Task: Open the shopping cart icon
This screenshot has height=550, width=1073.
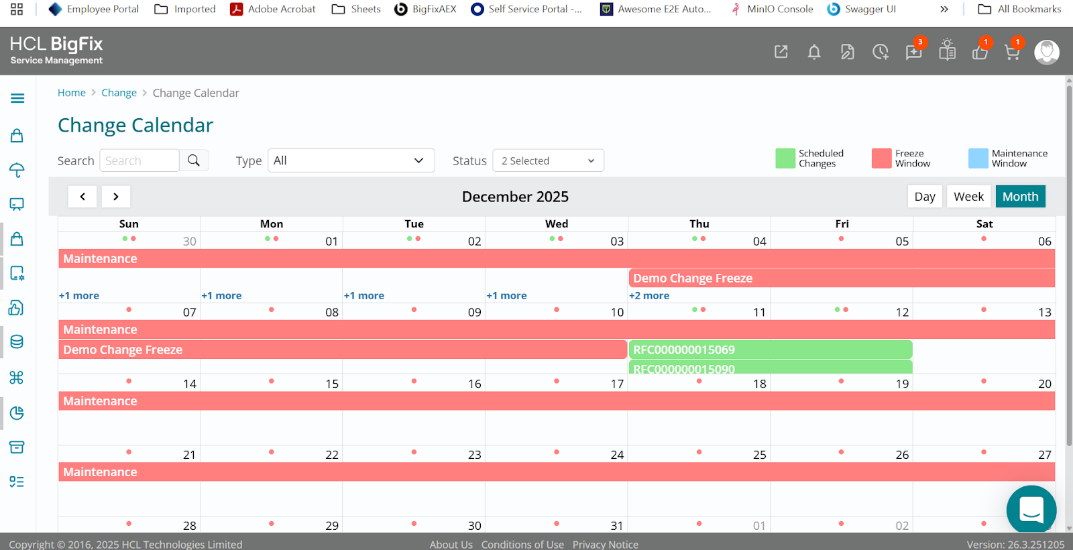Action: pyautogui.click(x=1013, y=51)
